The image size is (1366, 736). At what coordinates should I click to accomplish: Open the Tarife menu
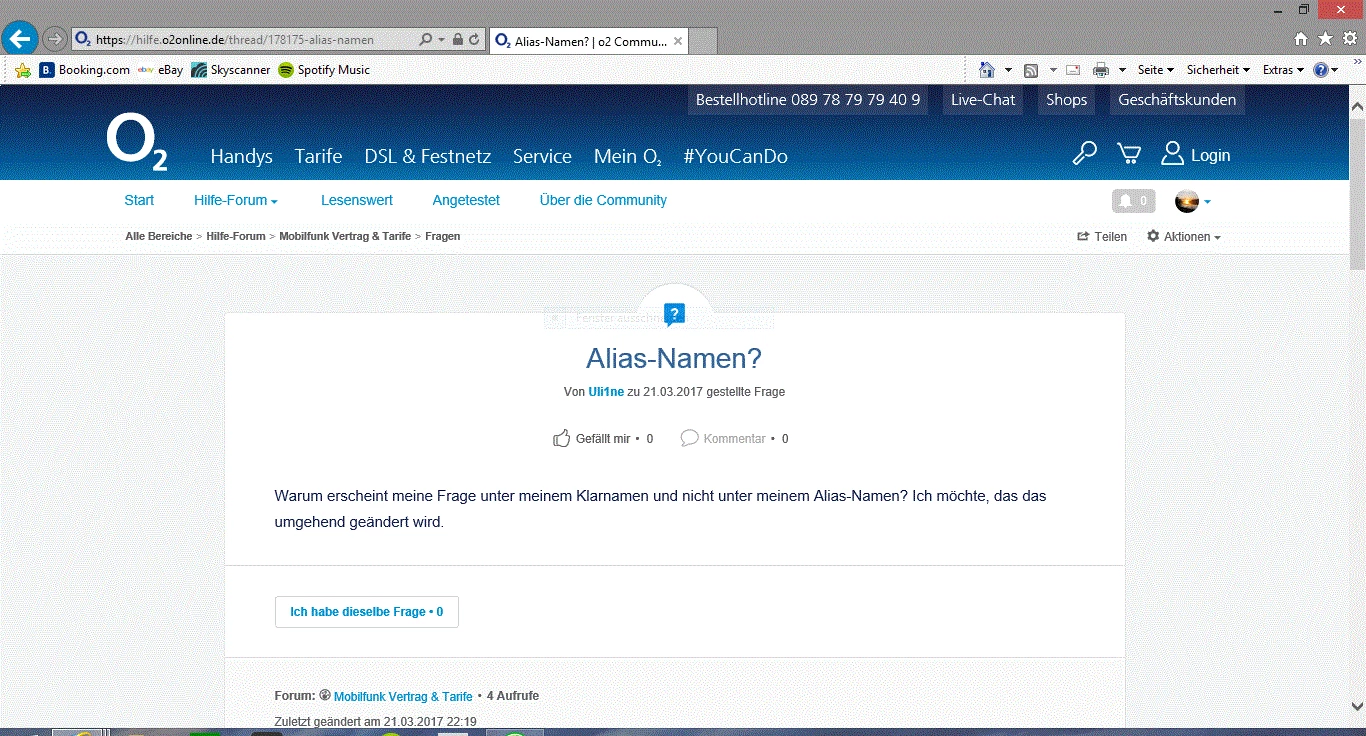point(318,156)
